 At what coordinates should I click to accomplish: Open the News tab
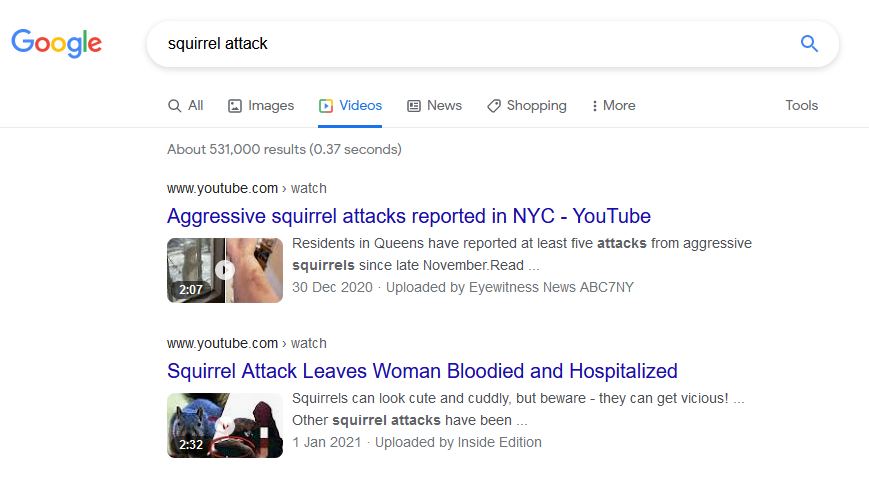[x=434, y=105]
